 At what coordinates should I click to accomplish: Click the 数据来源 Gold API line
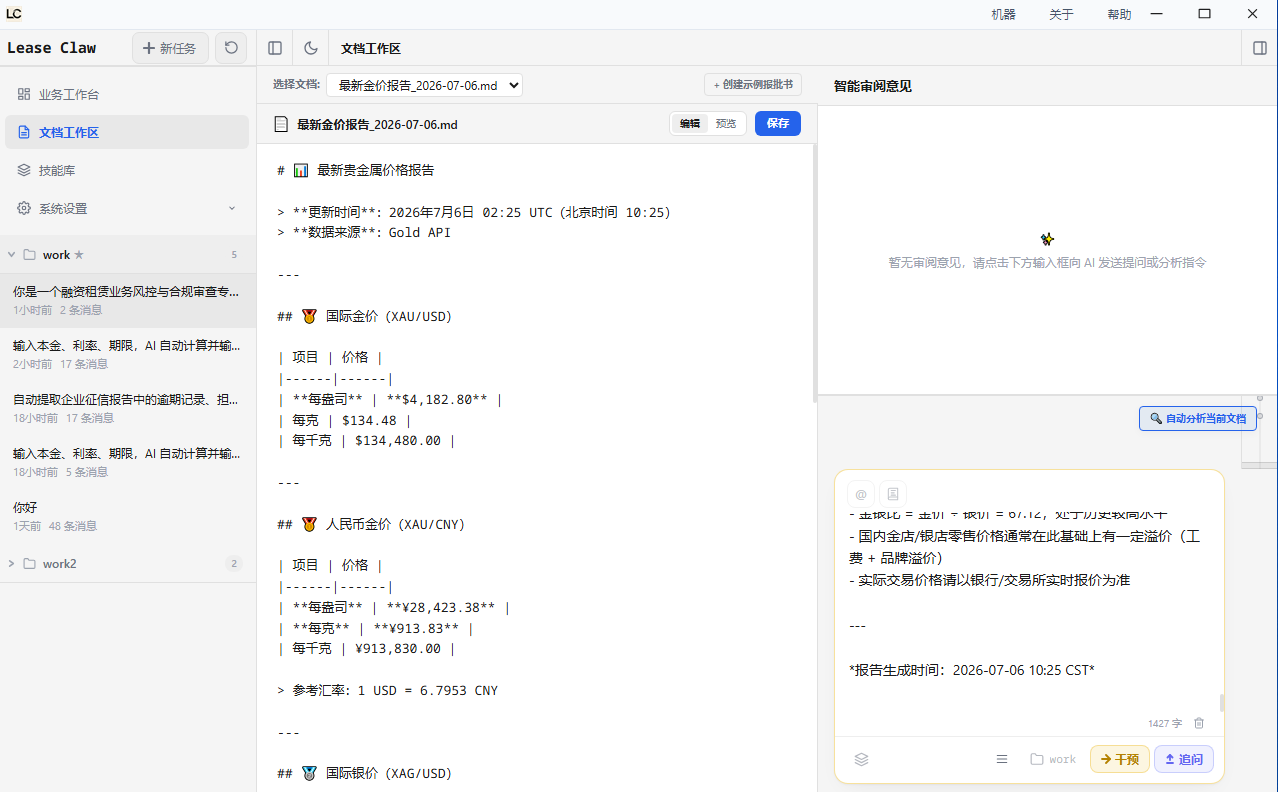point(364,233)
